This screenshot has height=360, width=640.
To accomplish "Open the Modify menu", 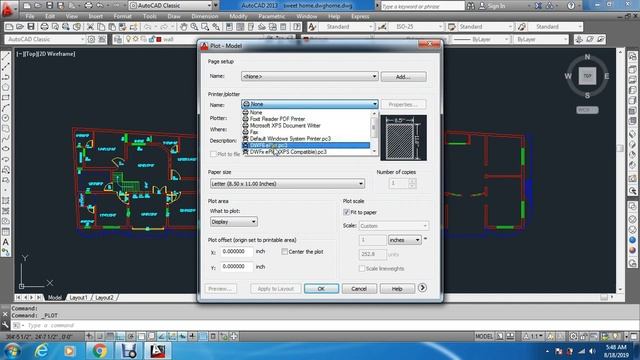I will (x=238, y=16).
